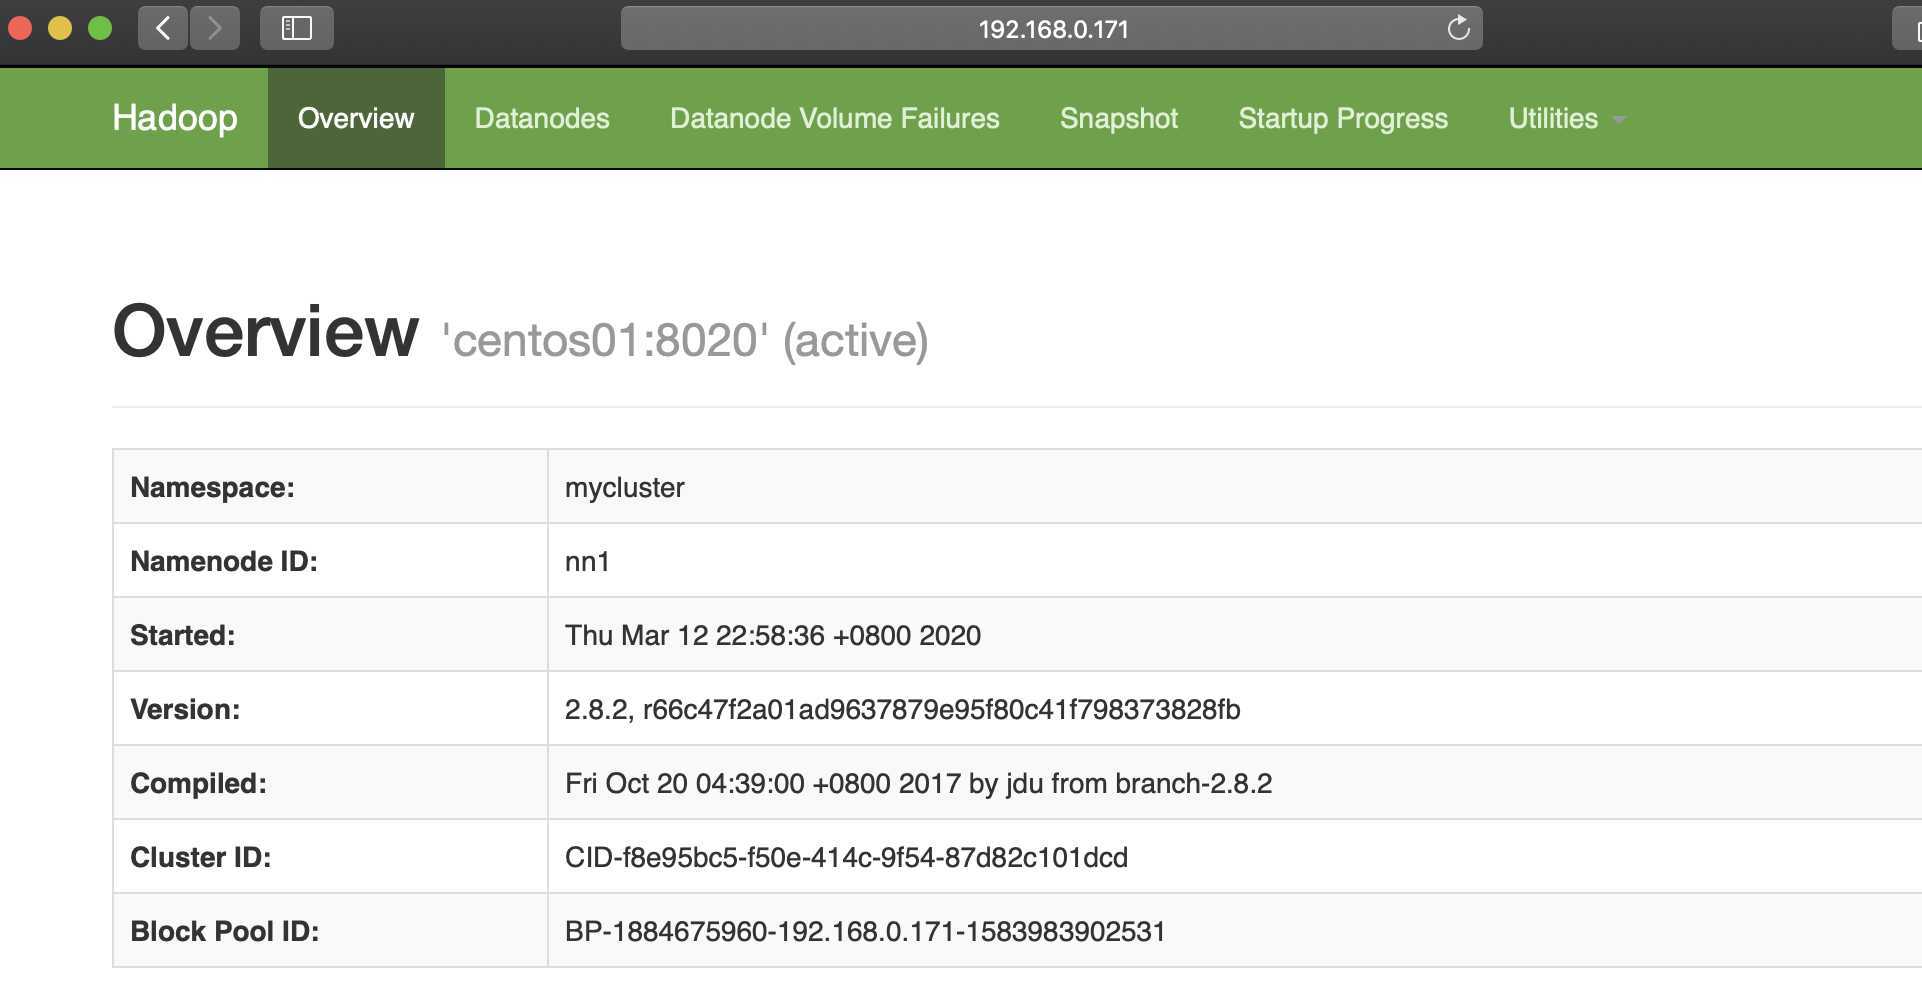Click the red close window button

pos(20,28)
